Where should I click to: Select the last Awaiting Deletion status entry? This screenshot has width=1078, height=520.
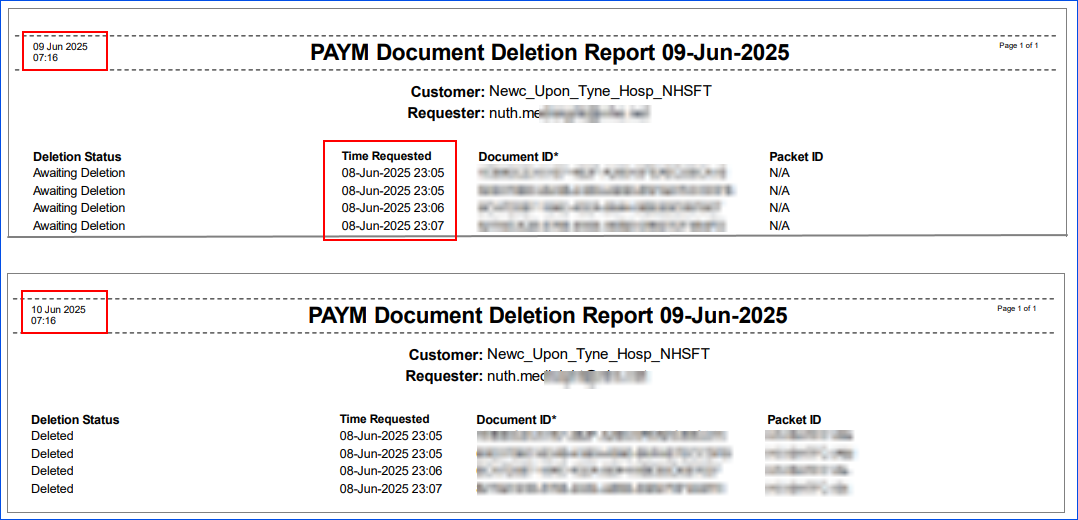click(79, 226)
